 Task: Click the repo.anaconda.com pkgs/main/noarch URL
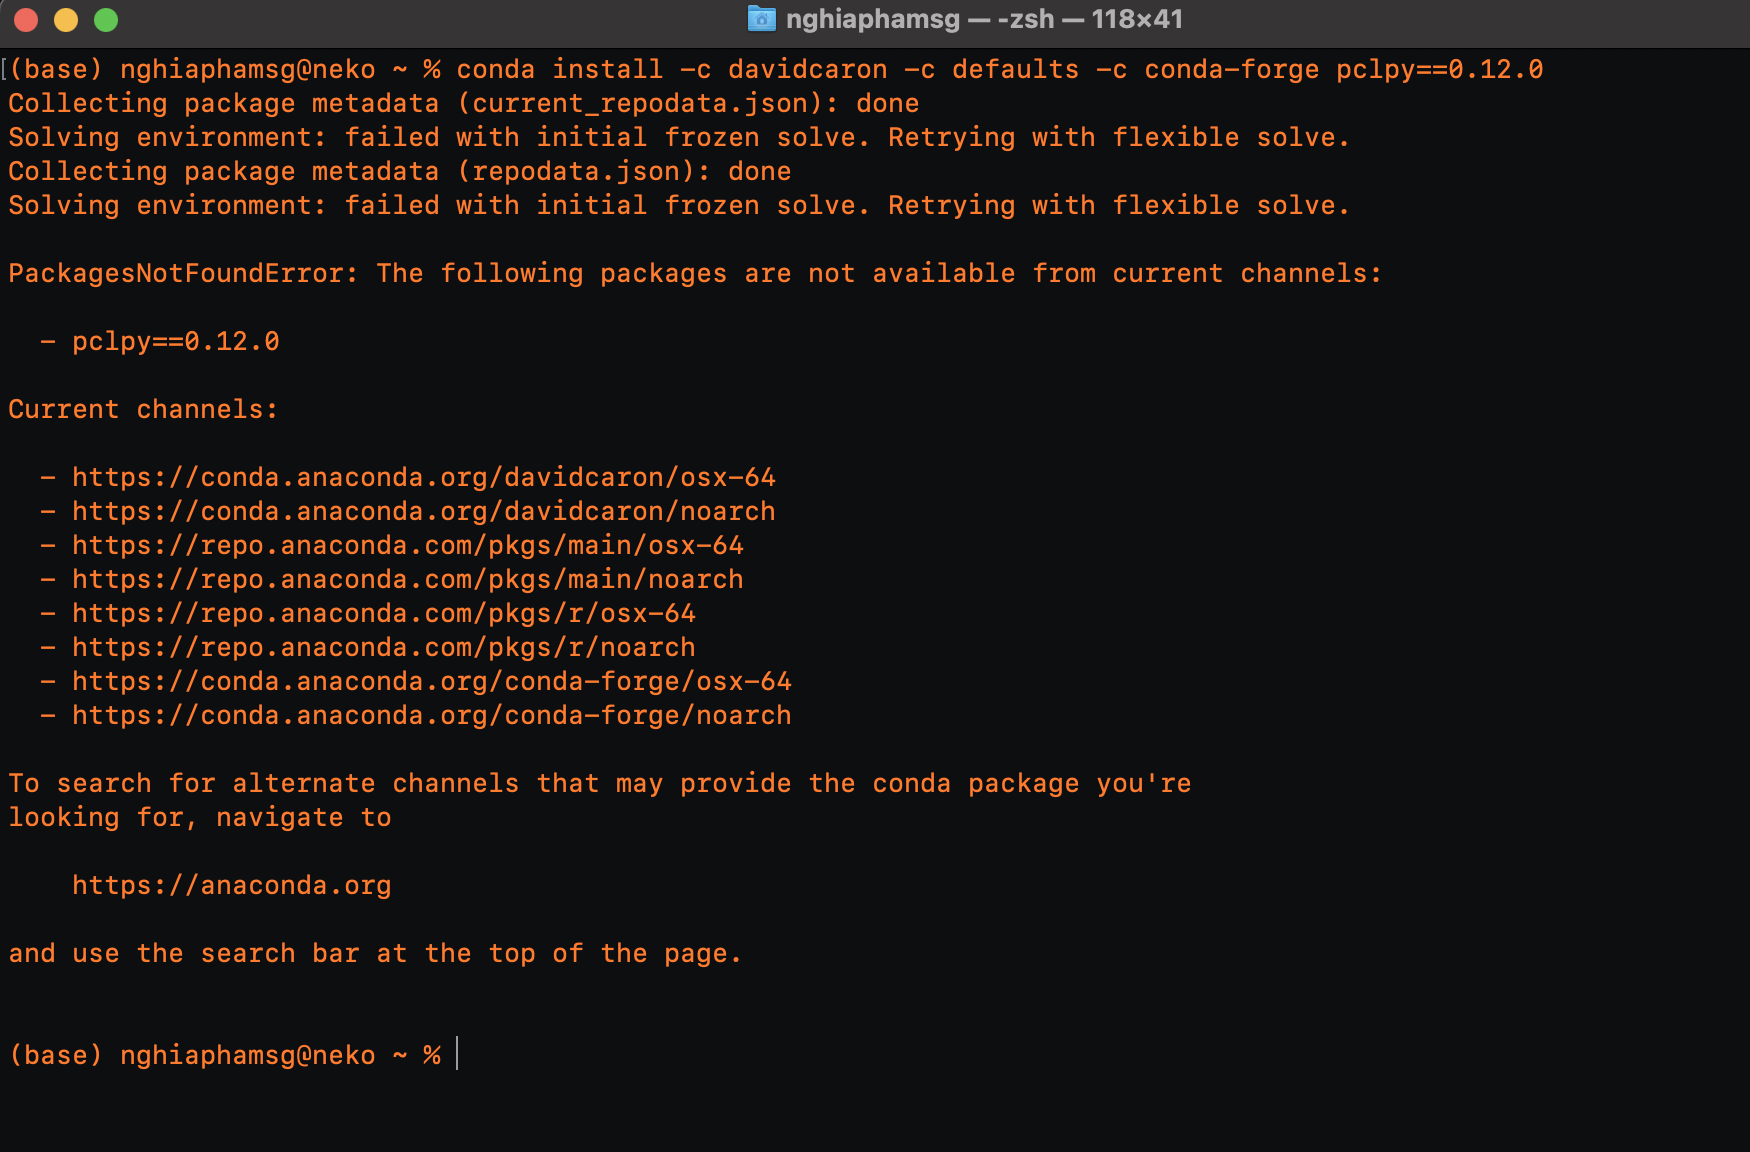click(x=406, y=579)
